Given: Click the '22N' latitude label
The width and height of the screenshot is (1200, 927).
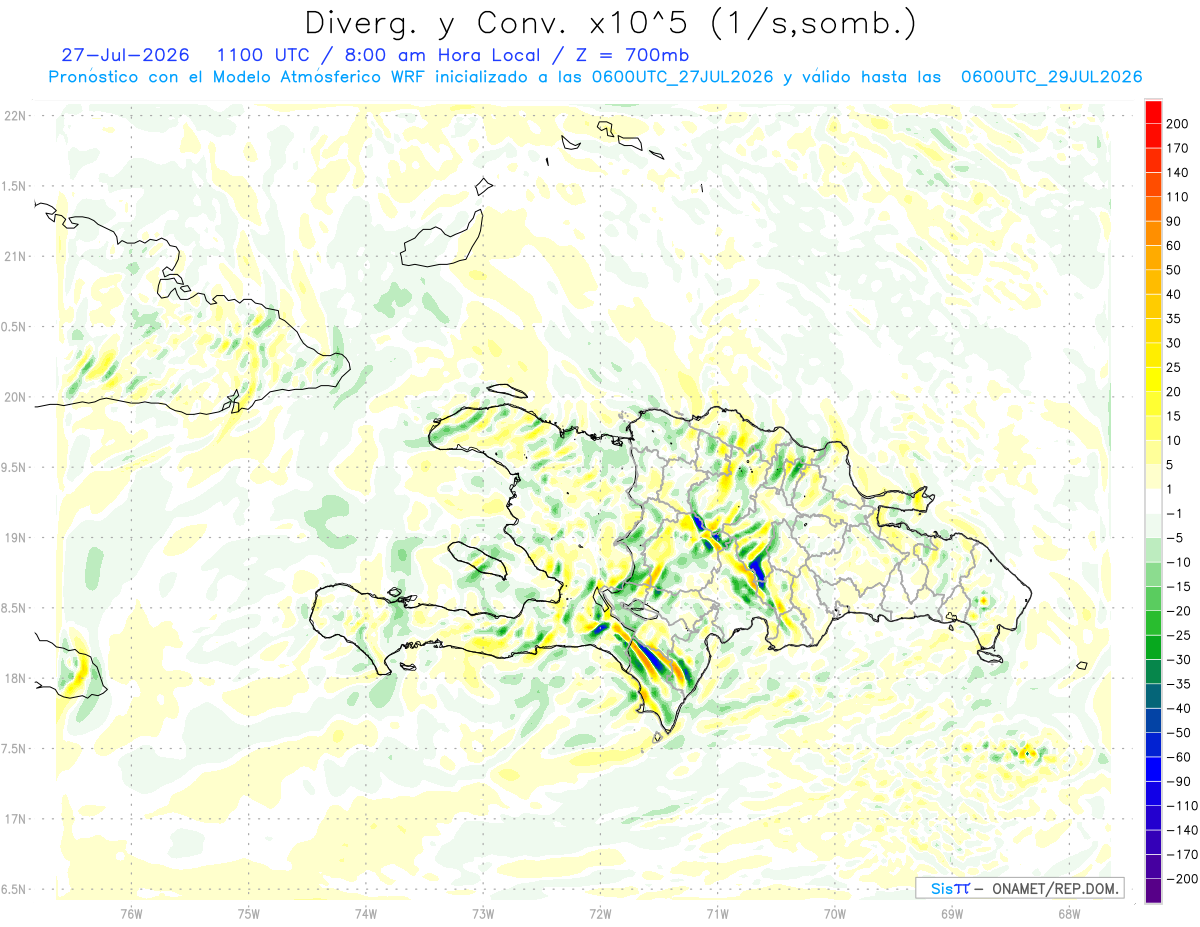Looking at the screenshot, I should click(x=15, y=116).
